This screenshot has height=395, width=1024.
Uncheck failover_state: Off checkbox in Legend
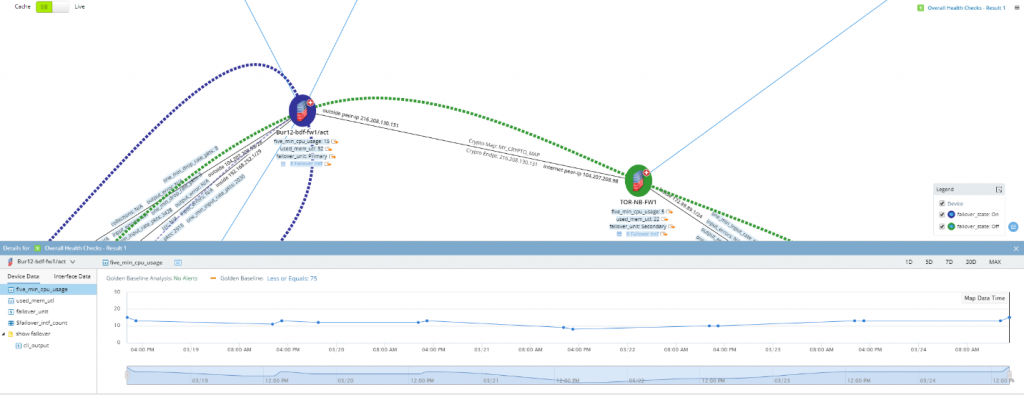[941, 226]
